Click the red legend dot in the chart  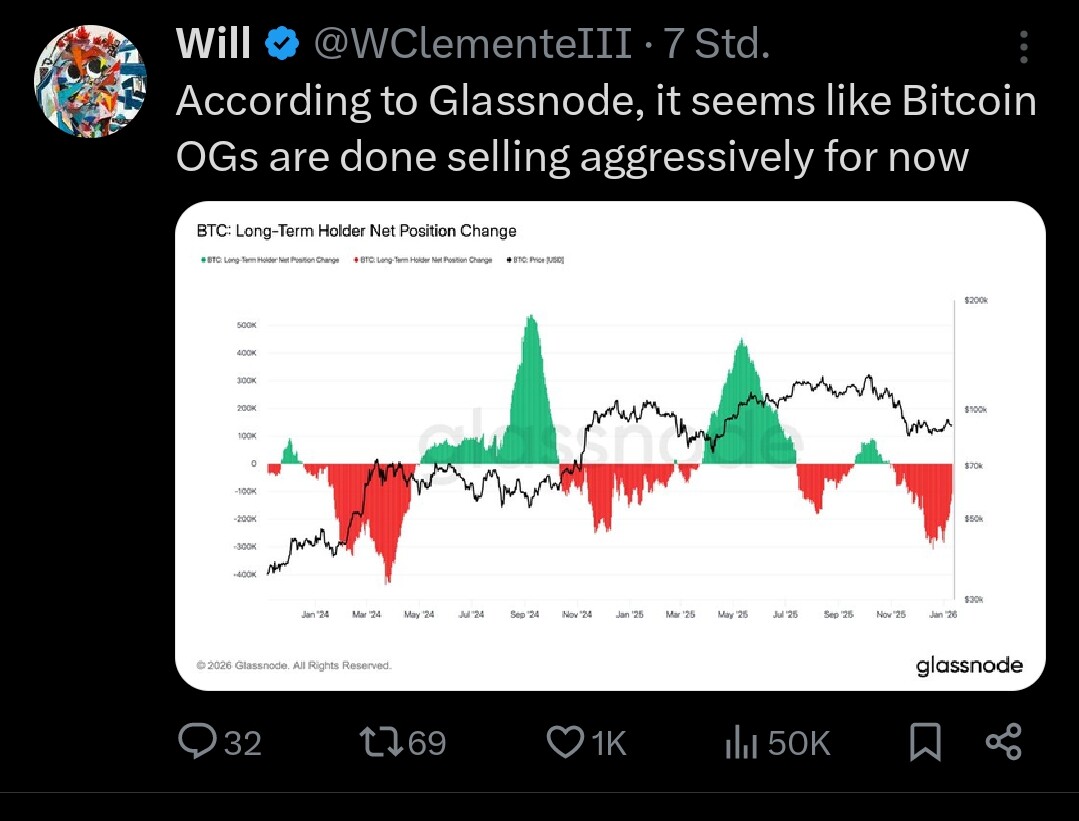(x=357, y=260)
